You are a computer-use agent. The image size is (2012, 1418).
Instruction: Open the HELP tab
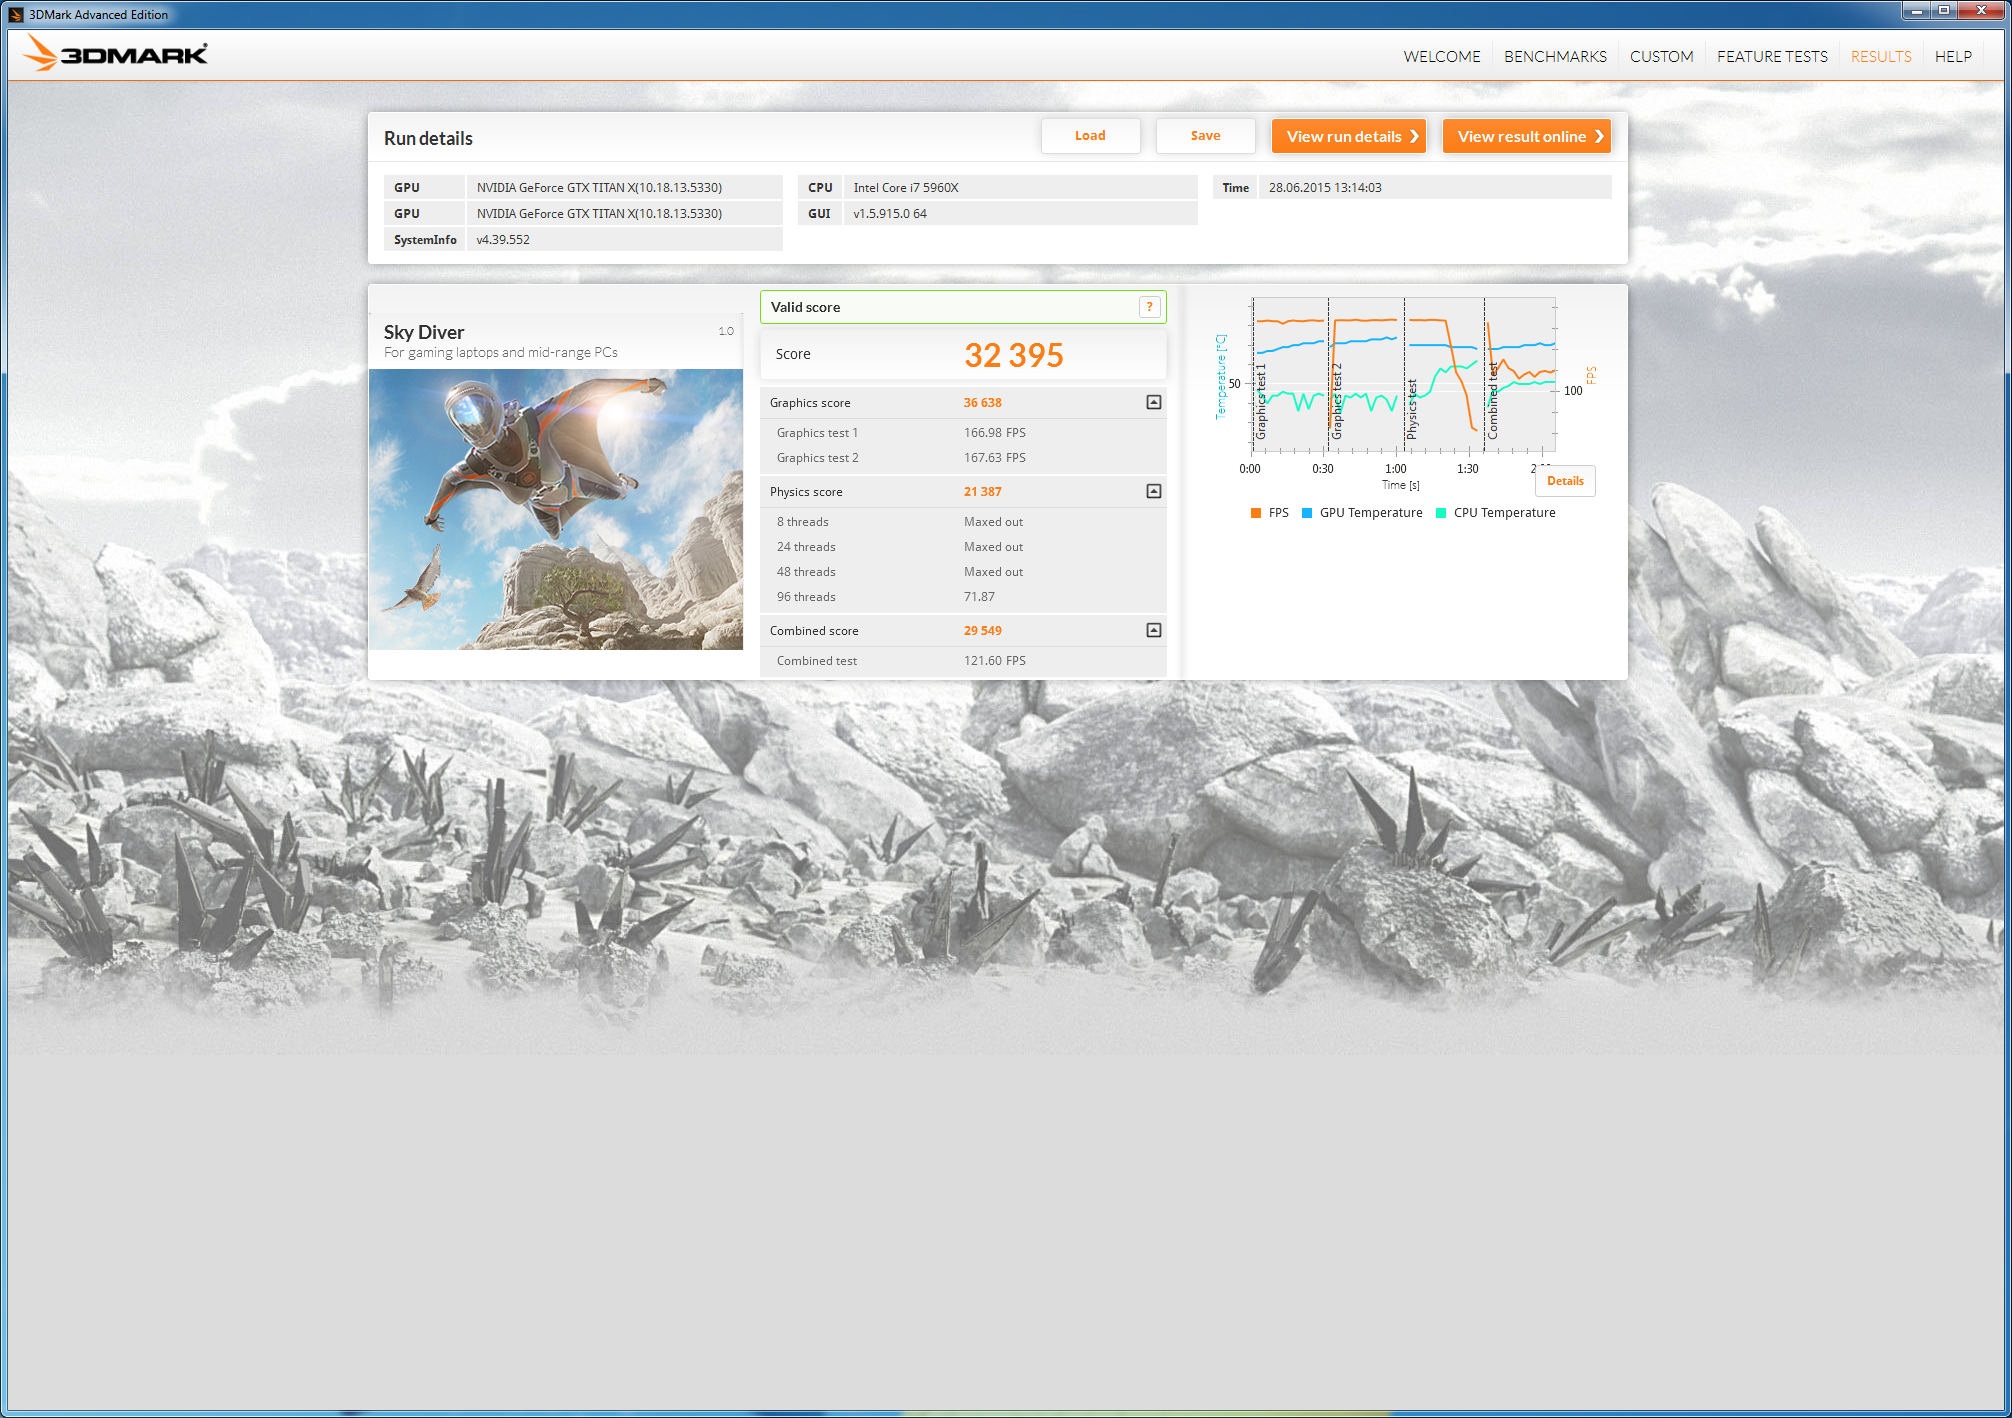pyautogui.click(x=1953, y=57)
